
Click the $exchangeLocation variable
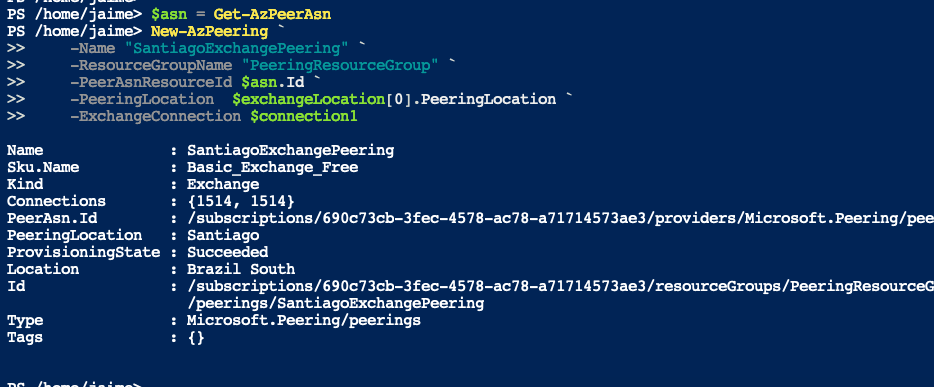tap(309, 99)
